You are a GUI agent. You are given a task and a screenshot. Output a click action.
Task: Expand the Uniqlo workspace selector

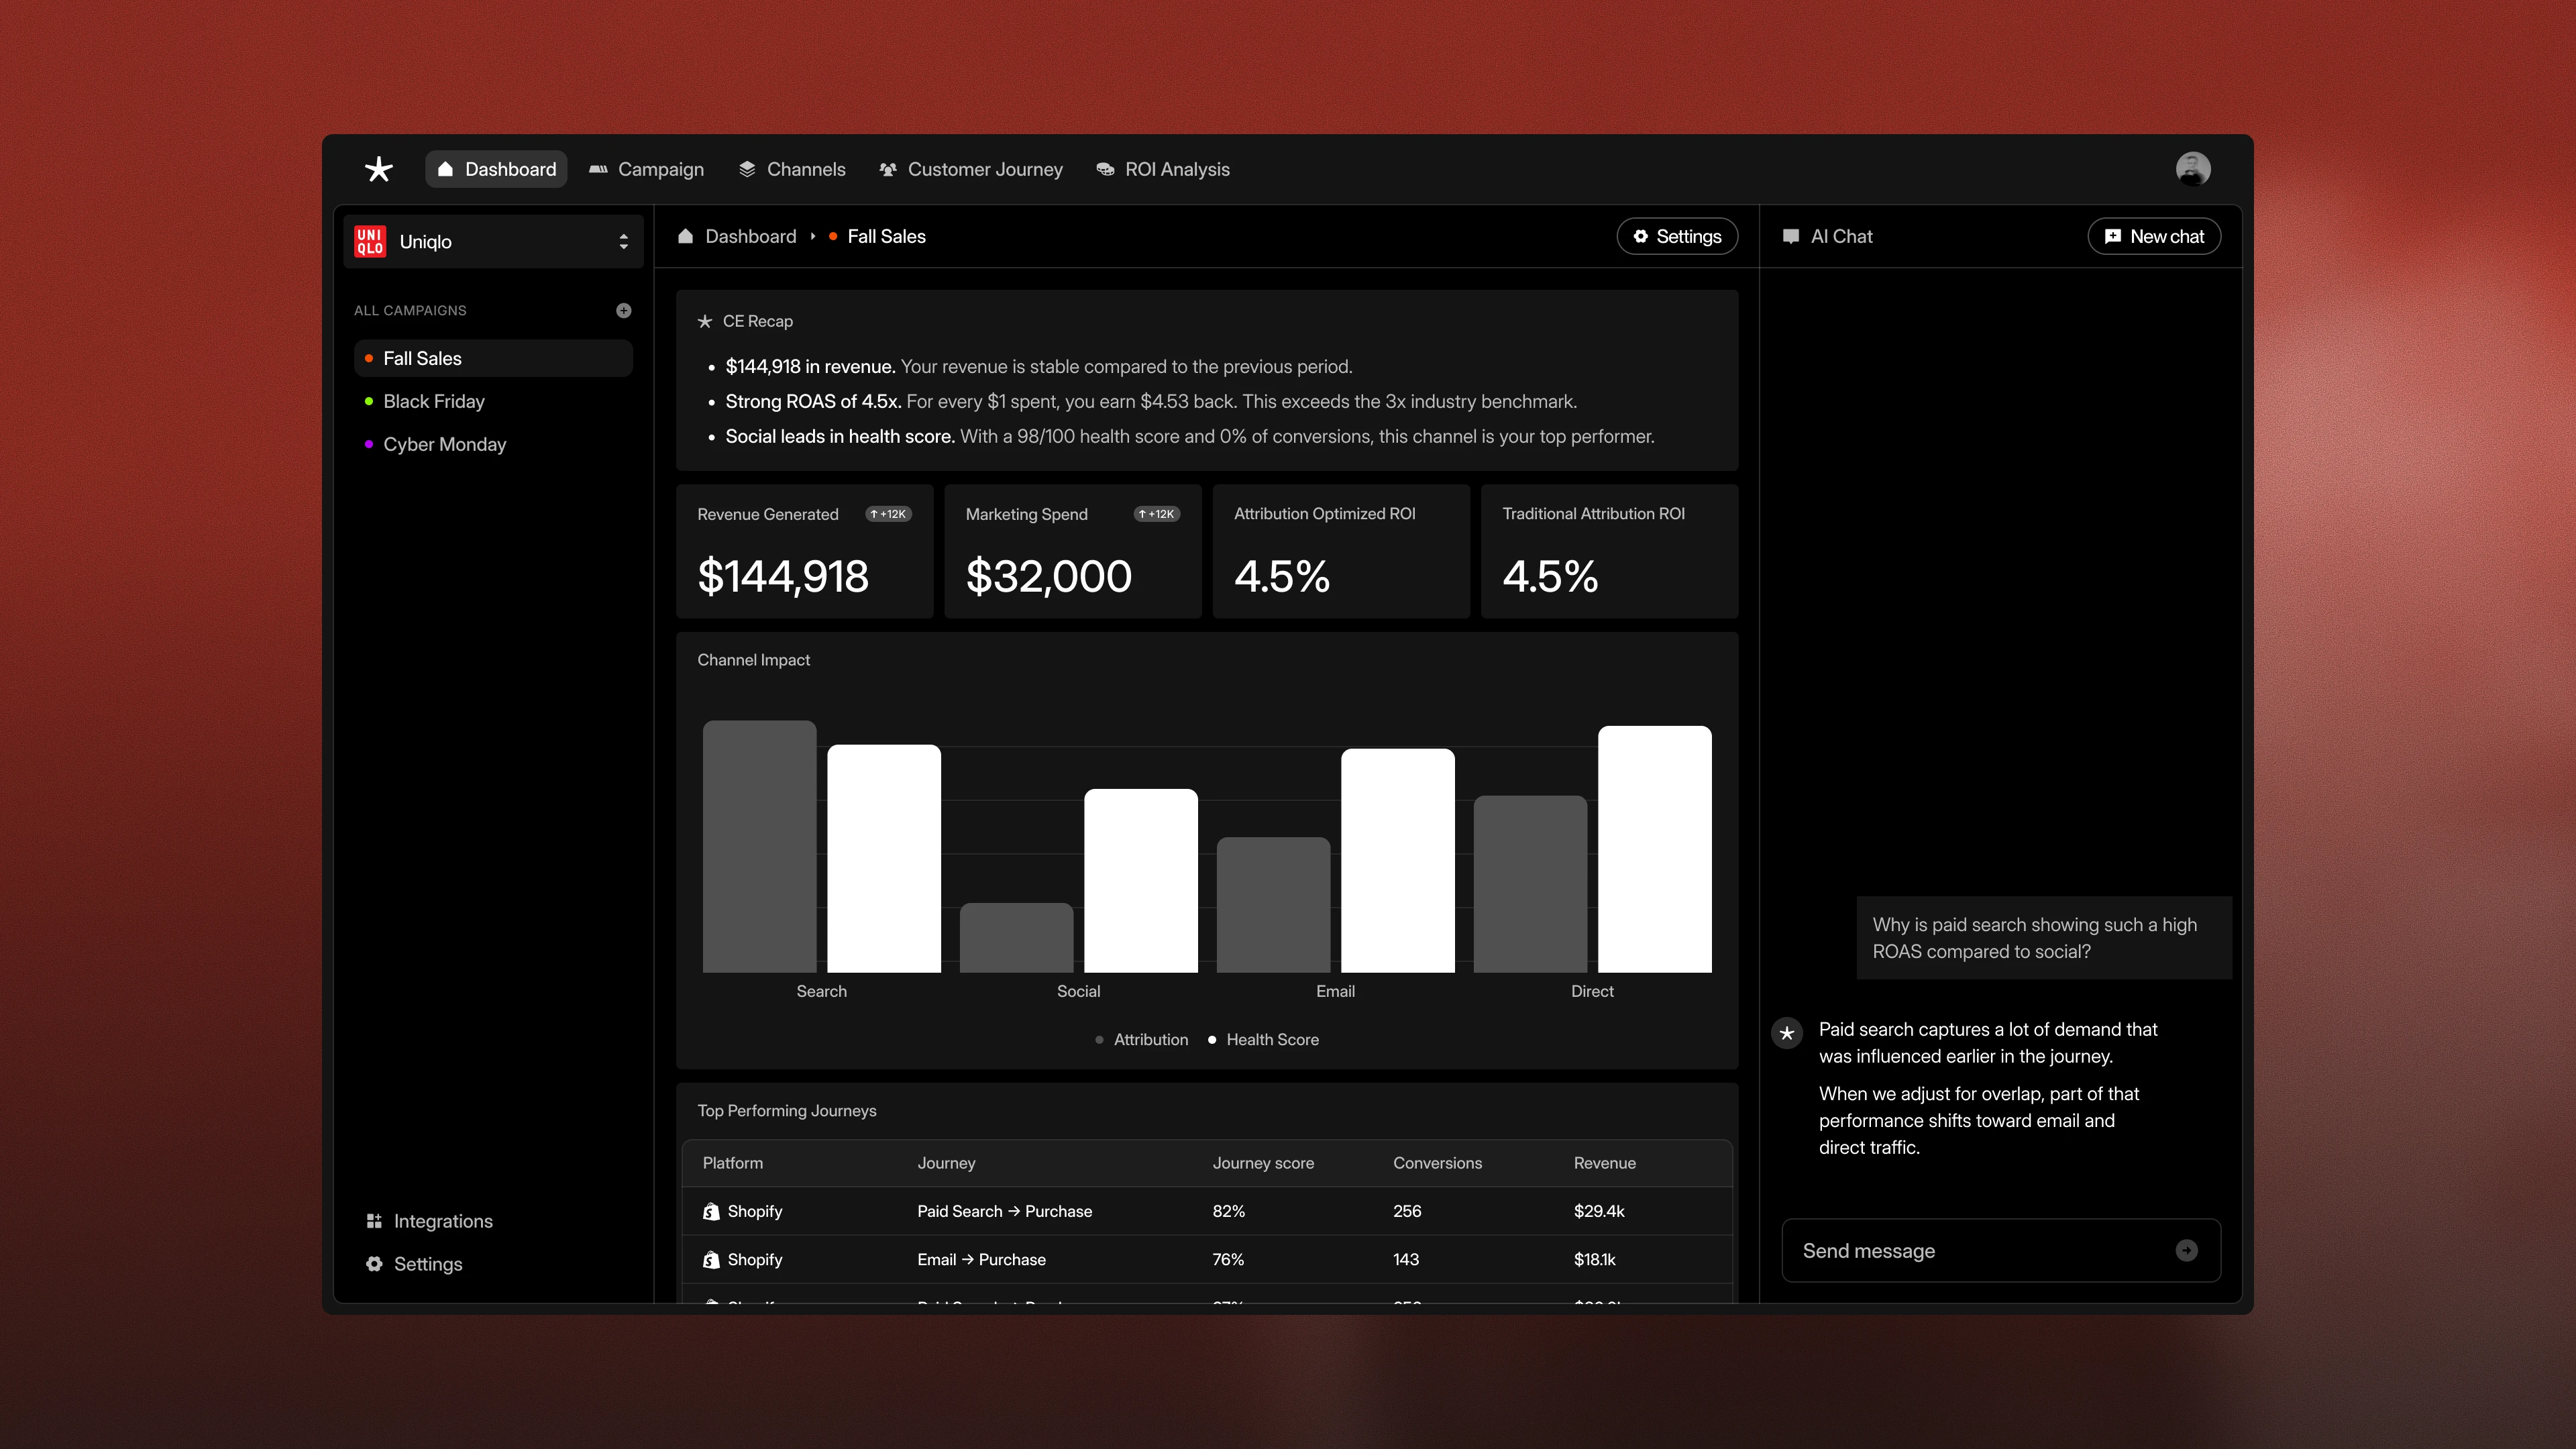click(x=623, y=241)
